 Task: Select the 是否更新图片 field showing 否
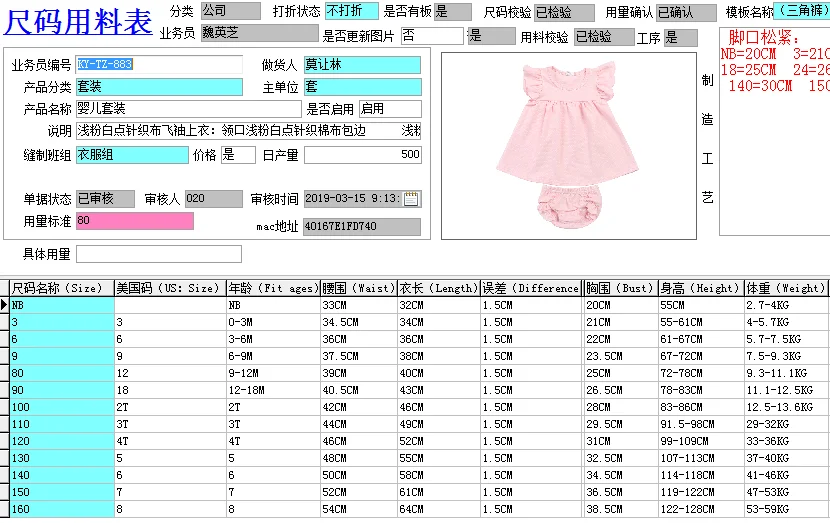[432, 36]
